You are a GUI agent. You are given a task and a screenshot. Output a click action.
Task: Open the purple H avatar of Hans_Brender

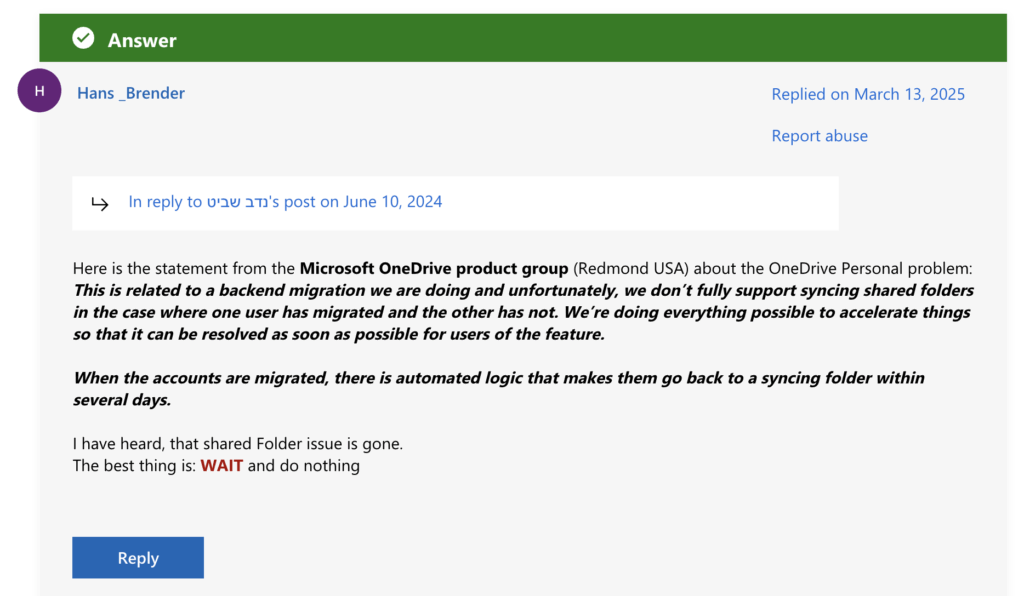(39, 91)
